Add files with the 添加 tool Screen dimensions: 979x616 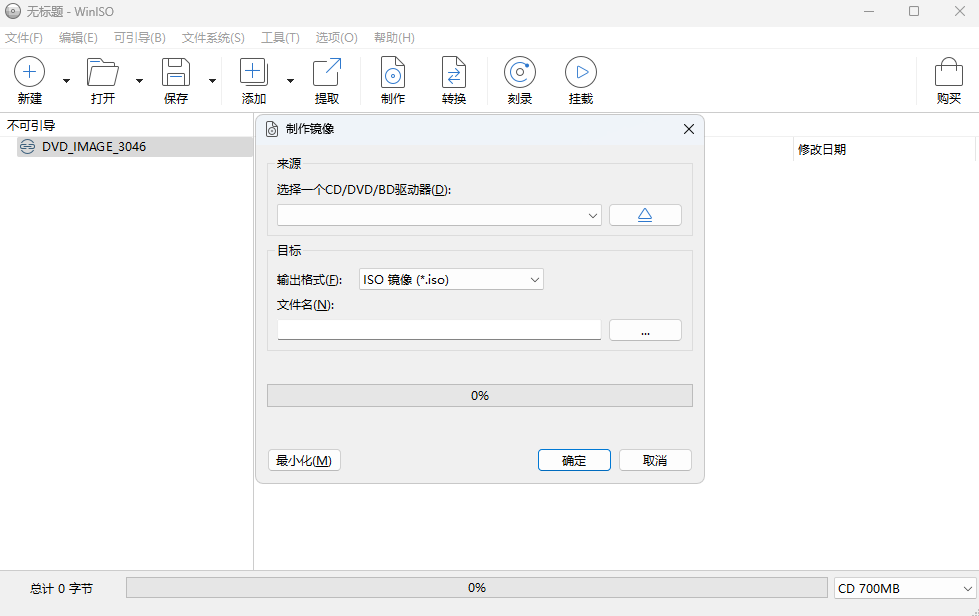point(253,79)
